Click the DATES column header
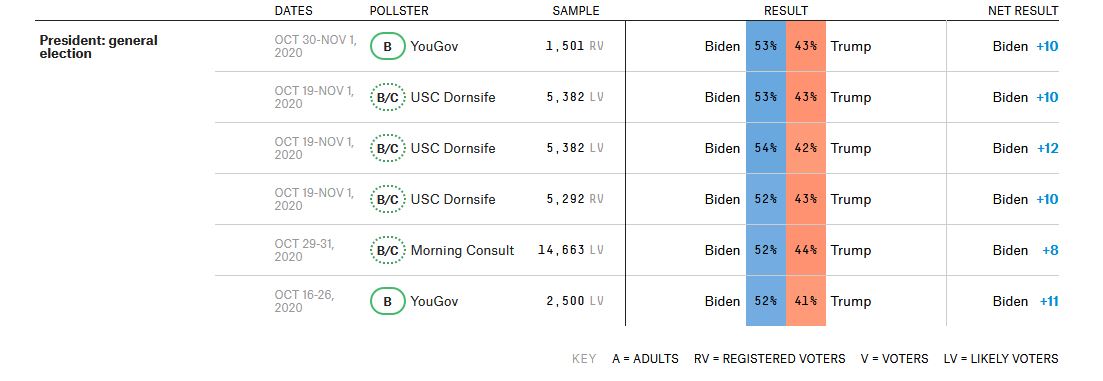 [293, 11]
